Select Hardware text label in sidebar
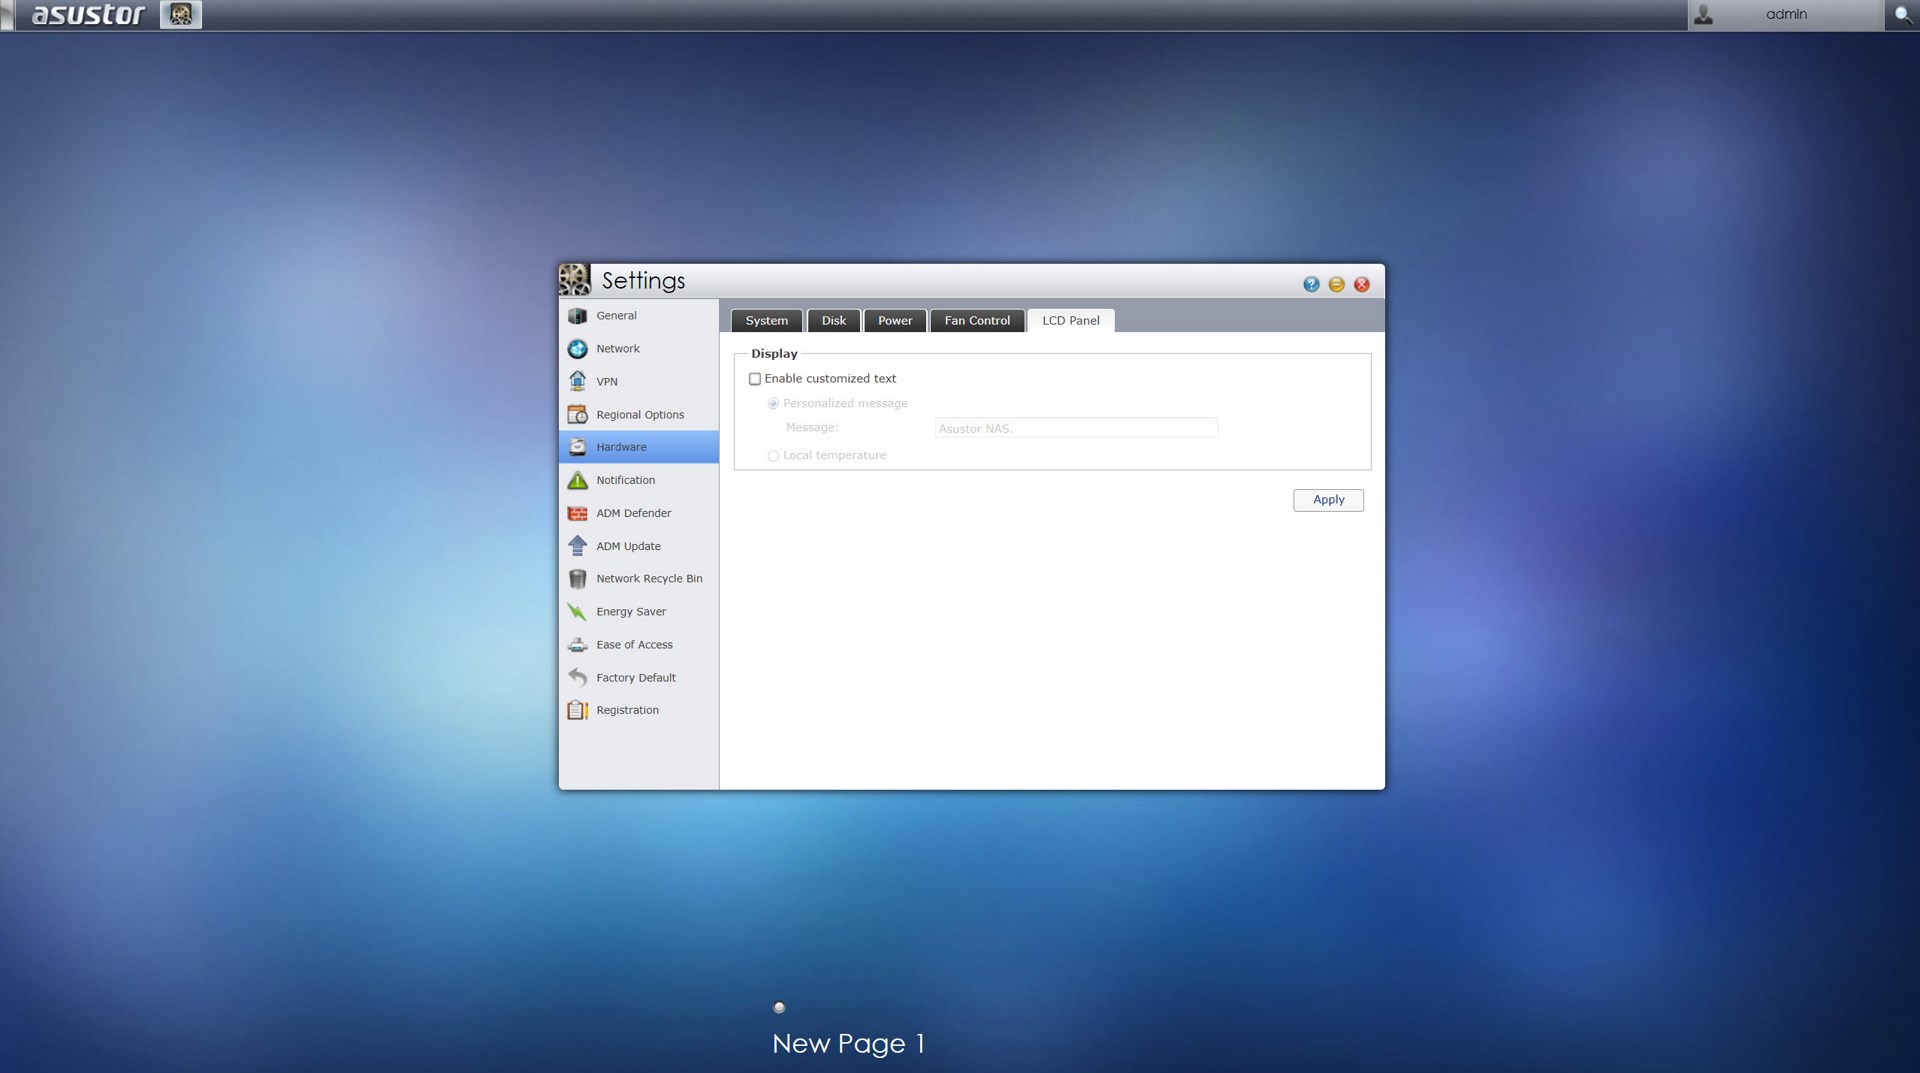Image resolution: width=1920 pixels, height=1073 pixels. pyautogui.click(x=621, y=447)
